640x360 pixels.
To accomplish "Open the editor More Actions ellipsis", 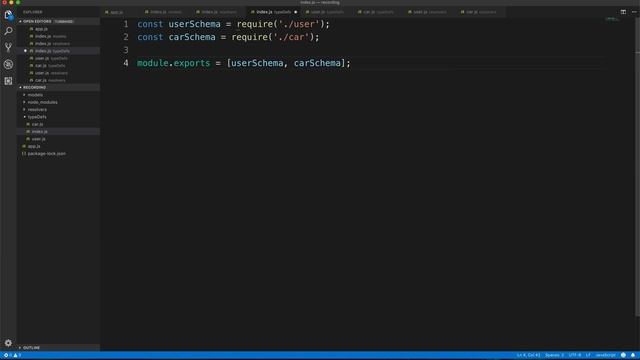I will click(634, 12).
